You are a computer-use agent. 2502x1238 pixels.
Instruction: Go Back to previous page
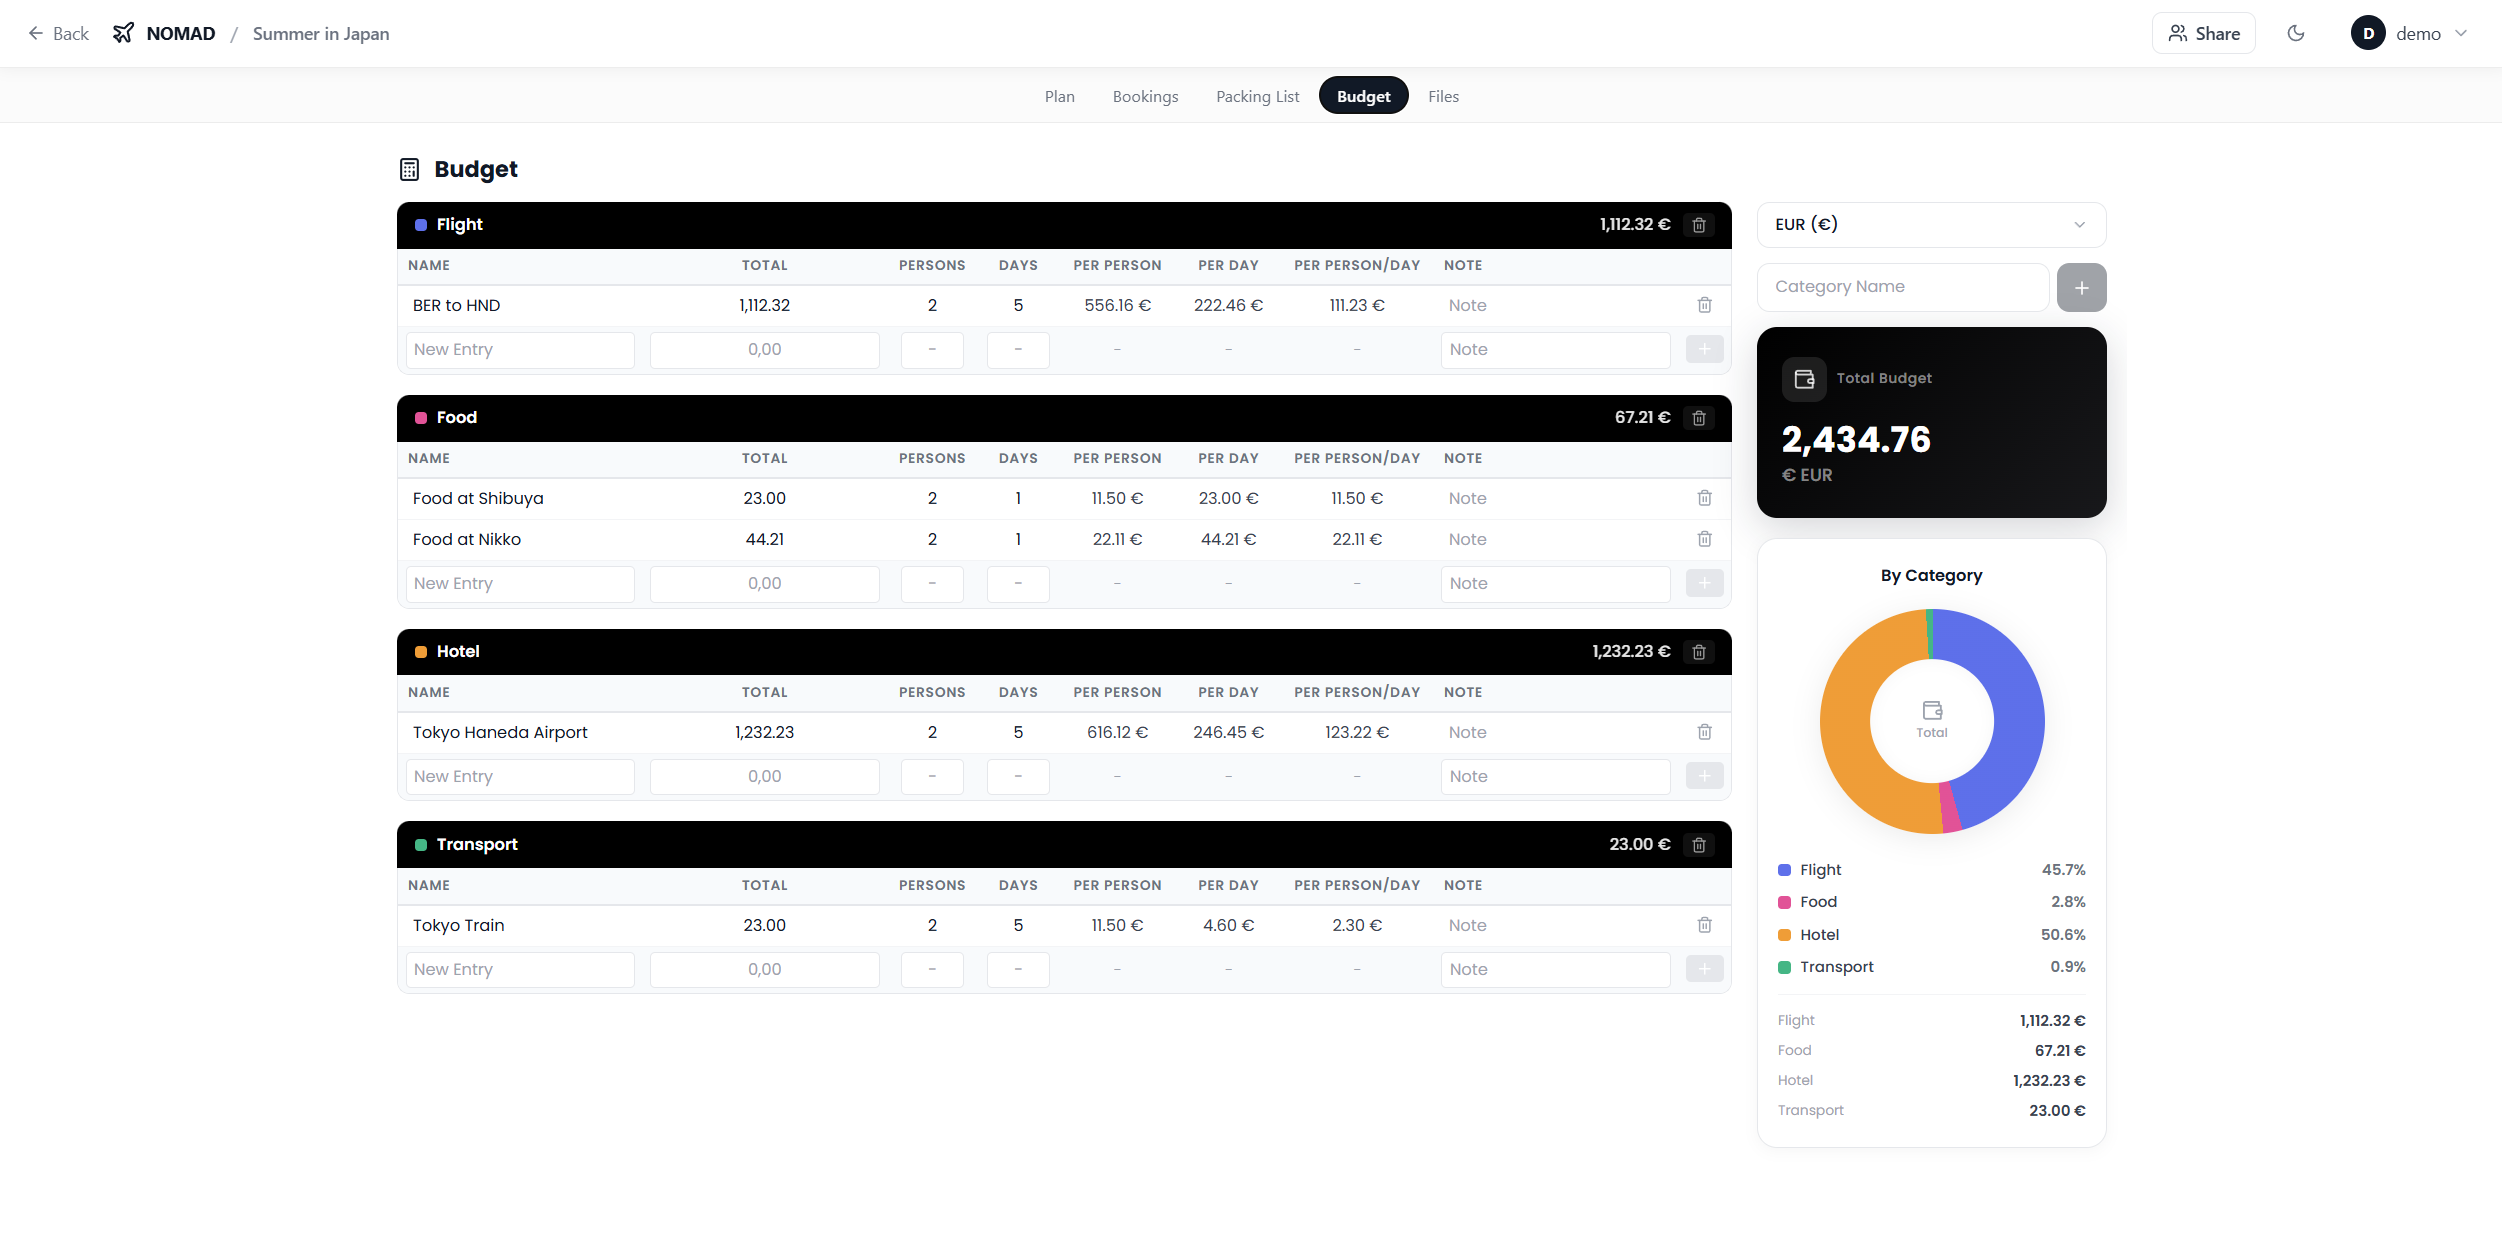58,34
